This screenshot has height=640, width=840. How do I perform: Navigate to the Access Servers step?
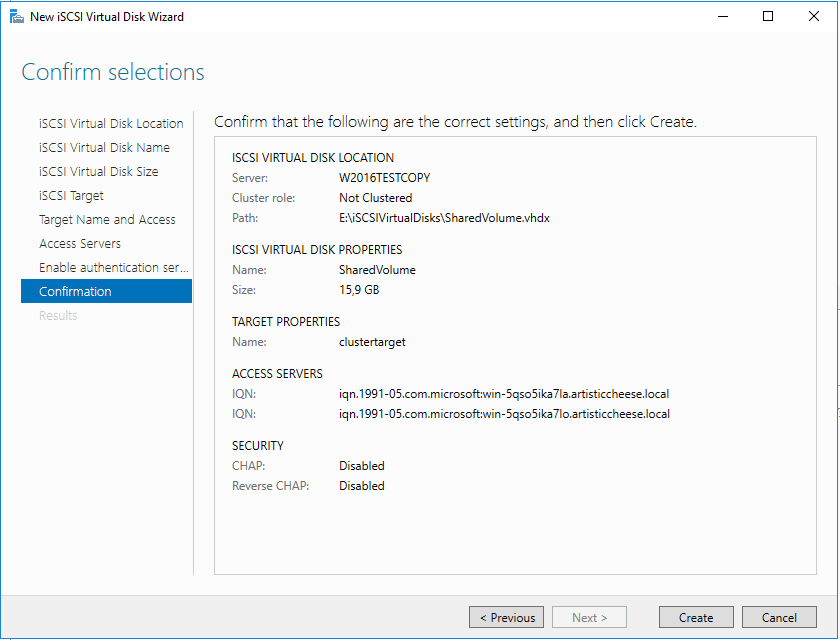pos(80,244)
